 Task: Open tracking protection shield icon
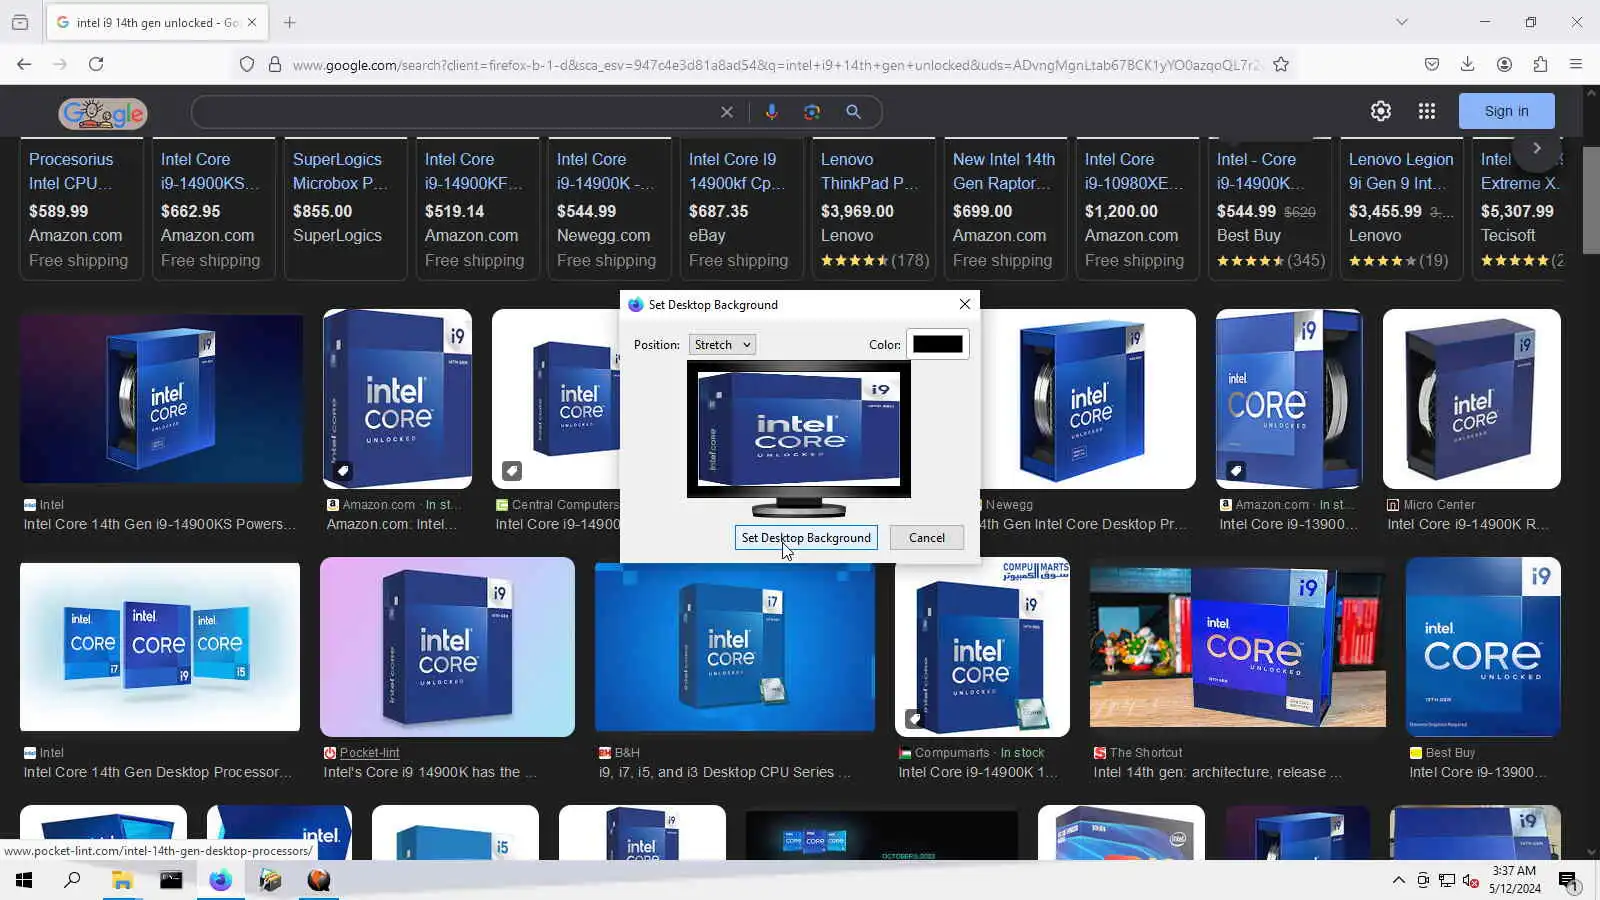(247, 65)
